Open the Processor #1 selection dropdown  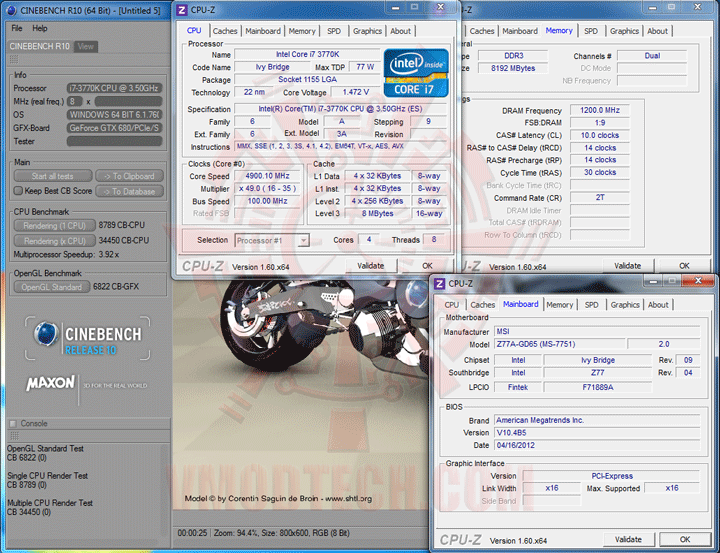click(271, 240)
